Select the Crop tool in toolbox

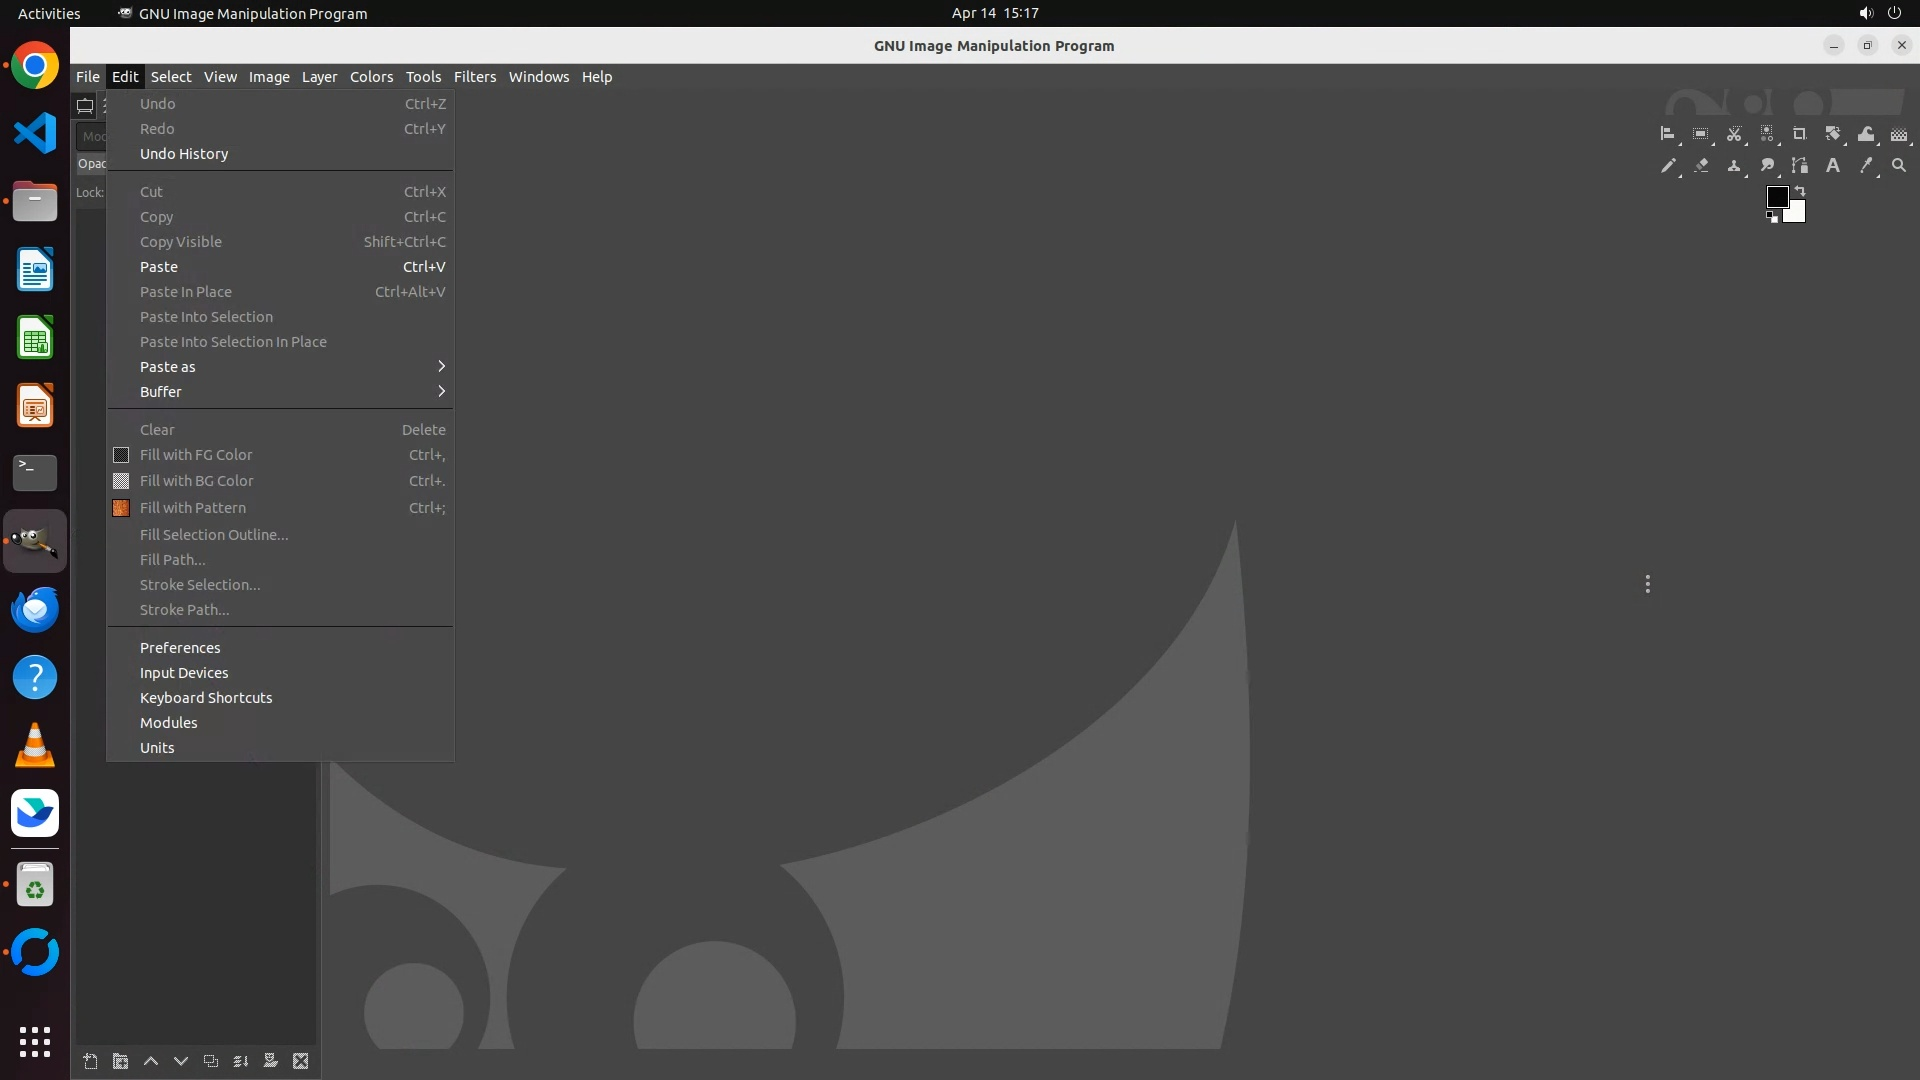[x=1799, y=134]
